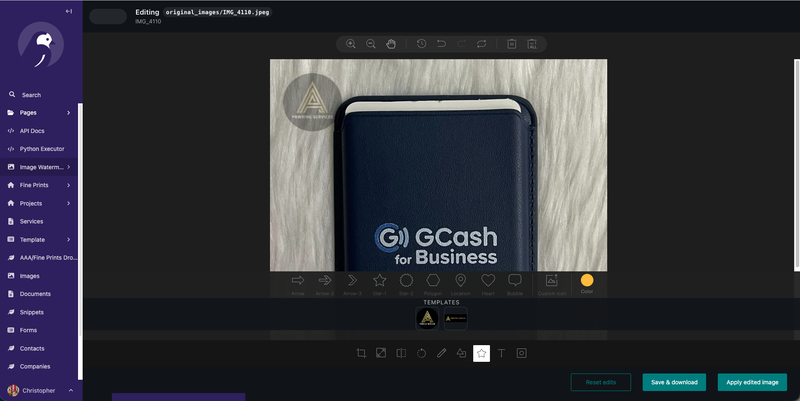Open the edit history clock icon
800x401 pixels.
421,44
